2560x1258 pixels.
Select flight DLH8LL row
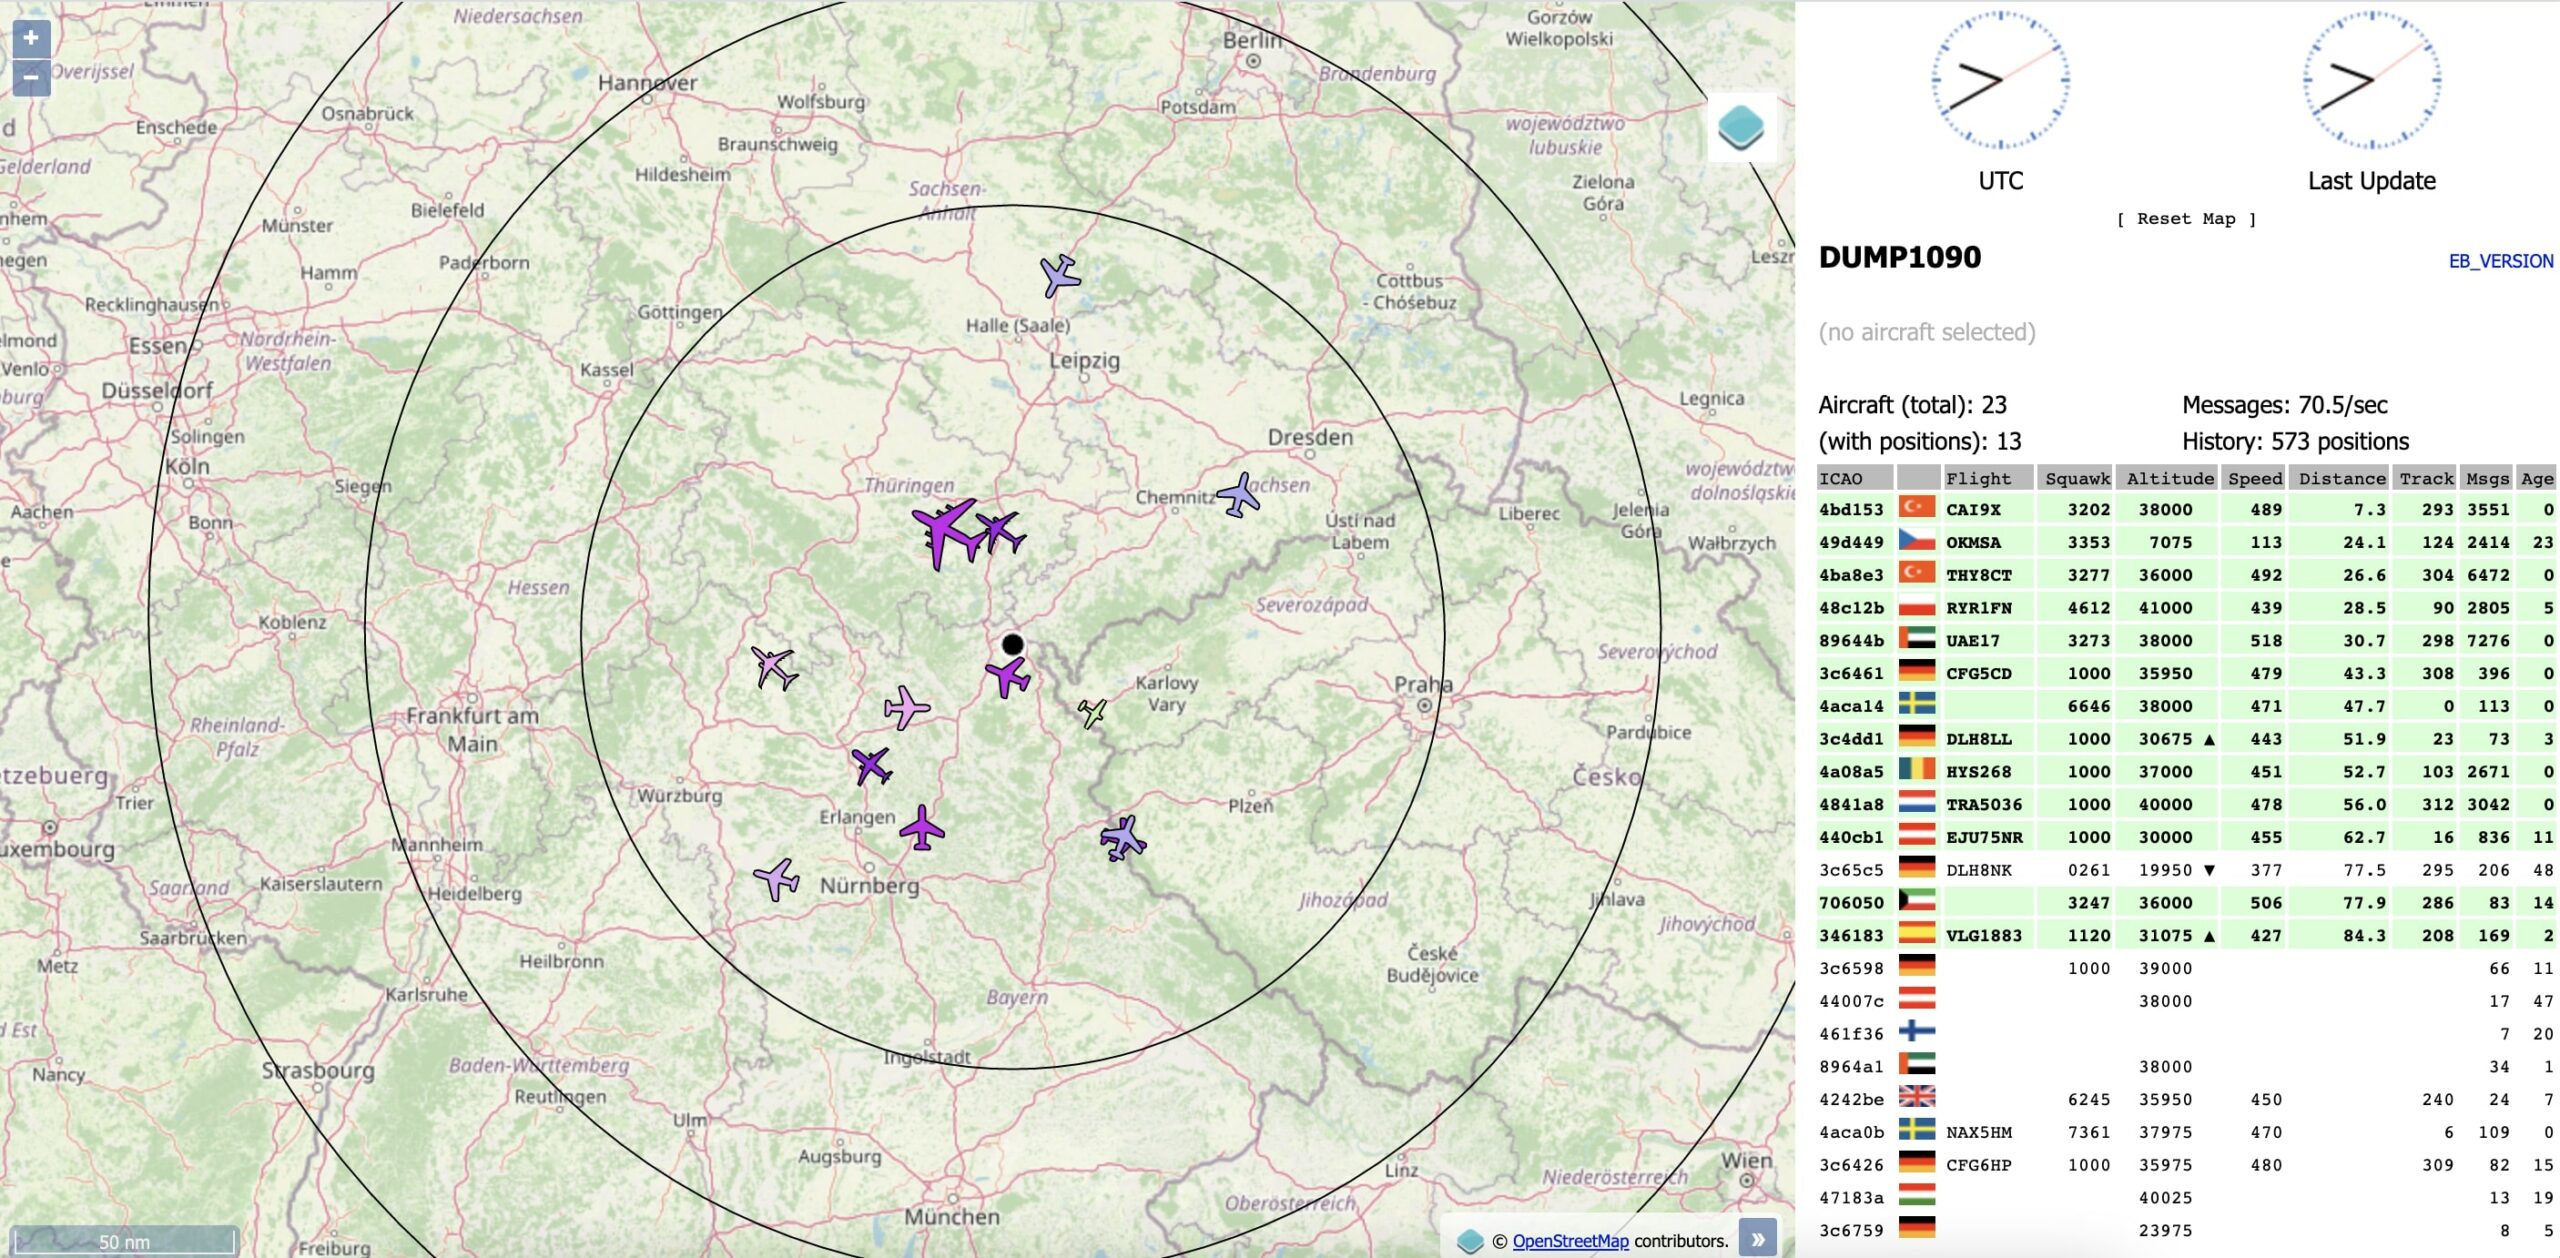[x=2186, y=739]
